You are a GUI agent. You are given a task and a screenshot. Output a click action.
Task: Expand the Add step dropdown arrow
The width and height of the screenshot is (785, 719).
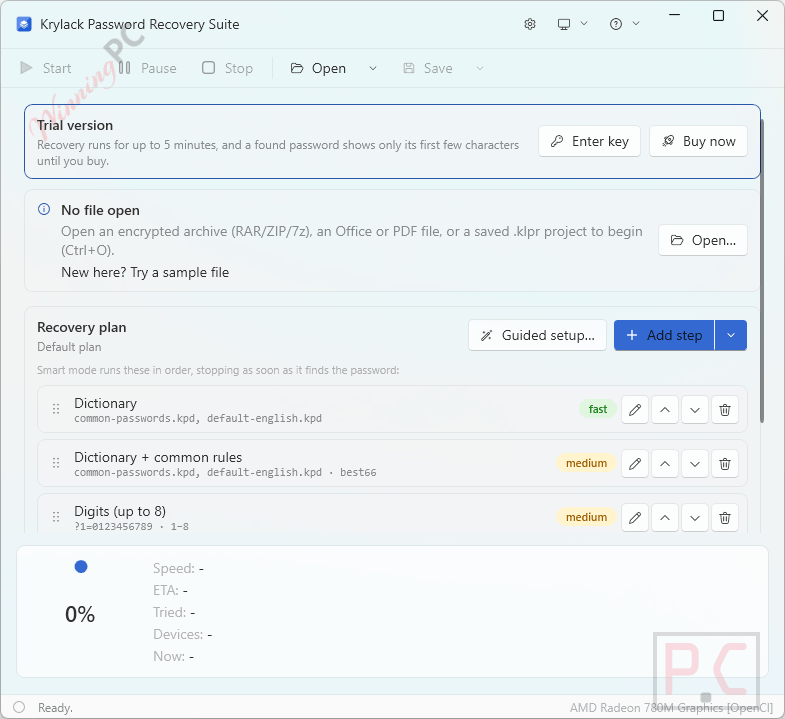pos(731,335)
